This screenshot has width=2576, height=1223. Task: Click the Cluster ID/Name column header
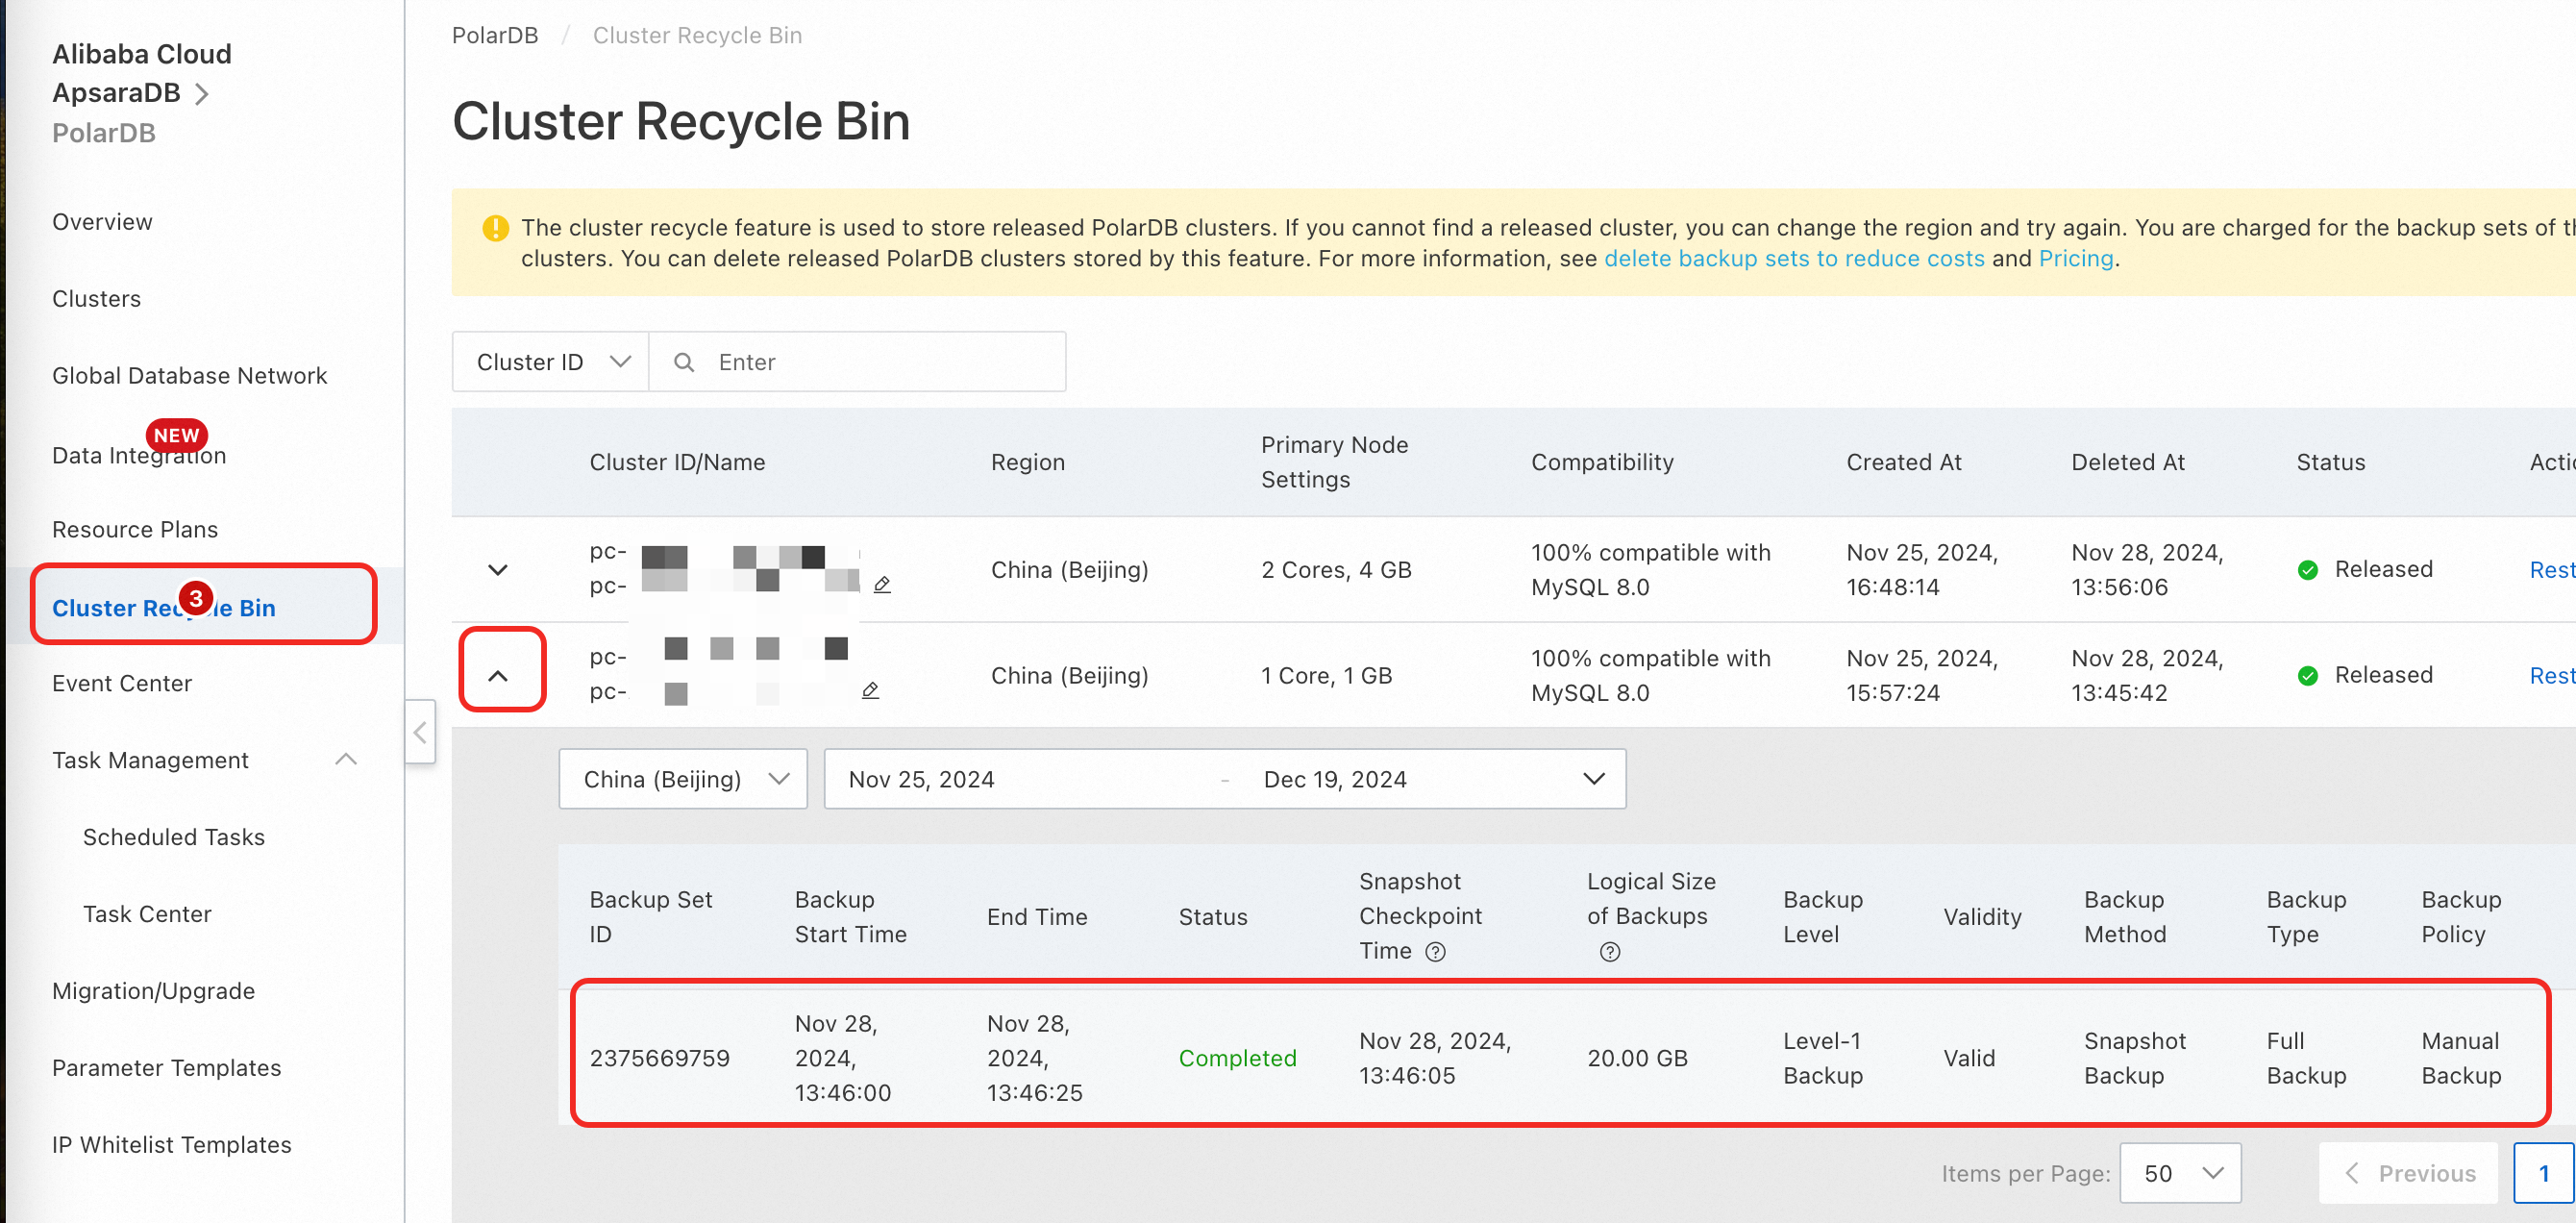click(x=677, y=462)
